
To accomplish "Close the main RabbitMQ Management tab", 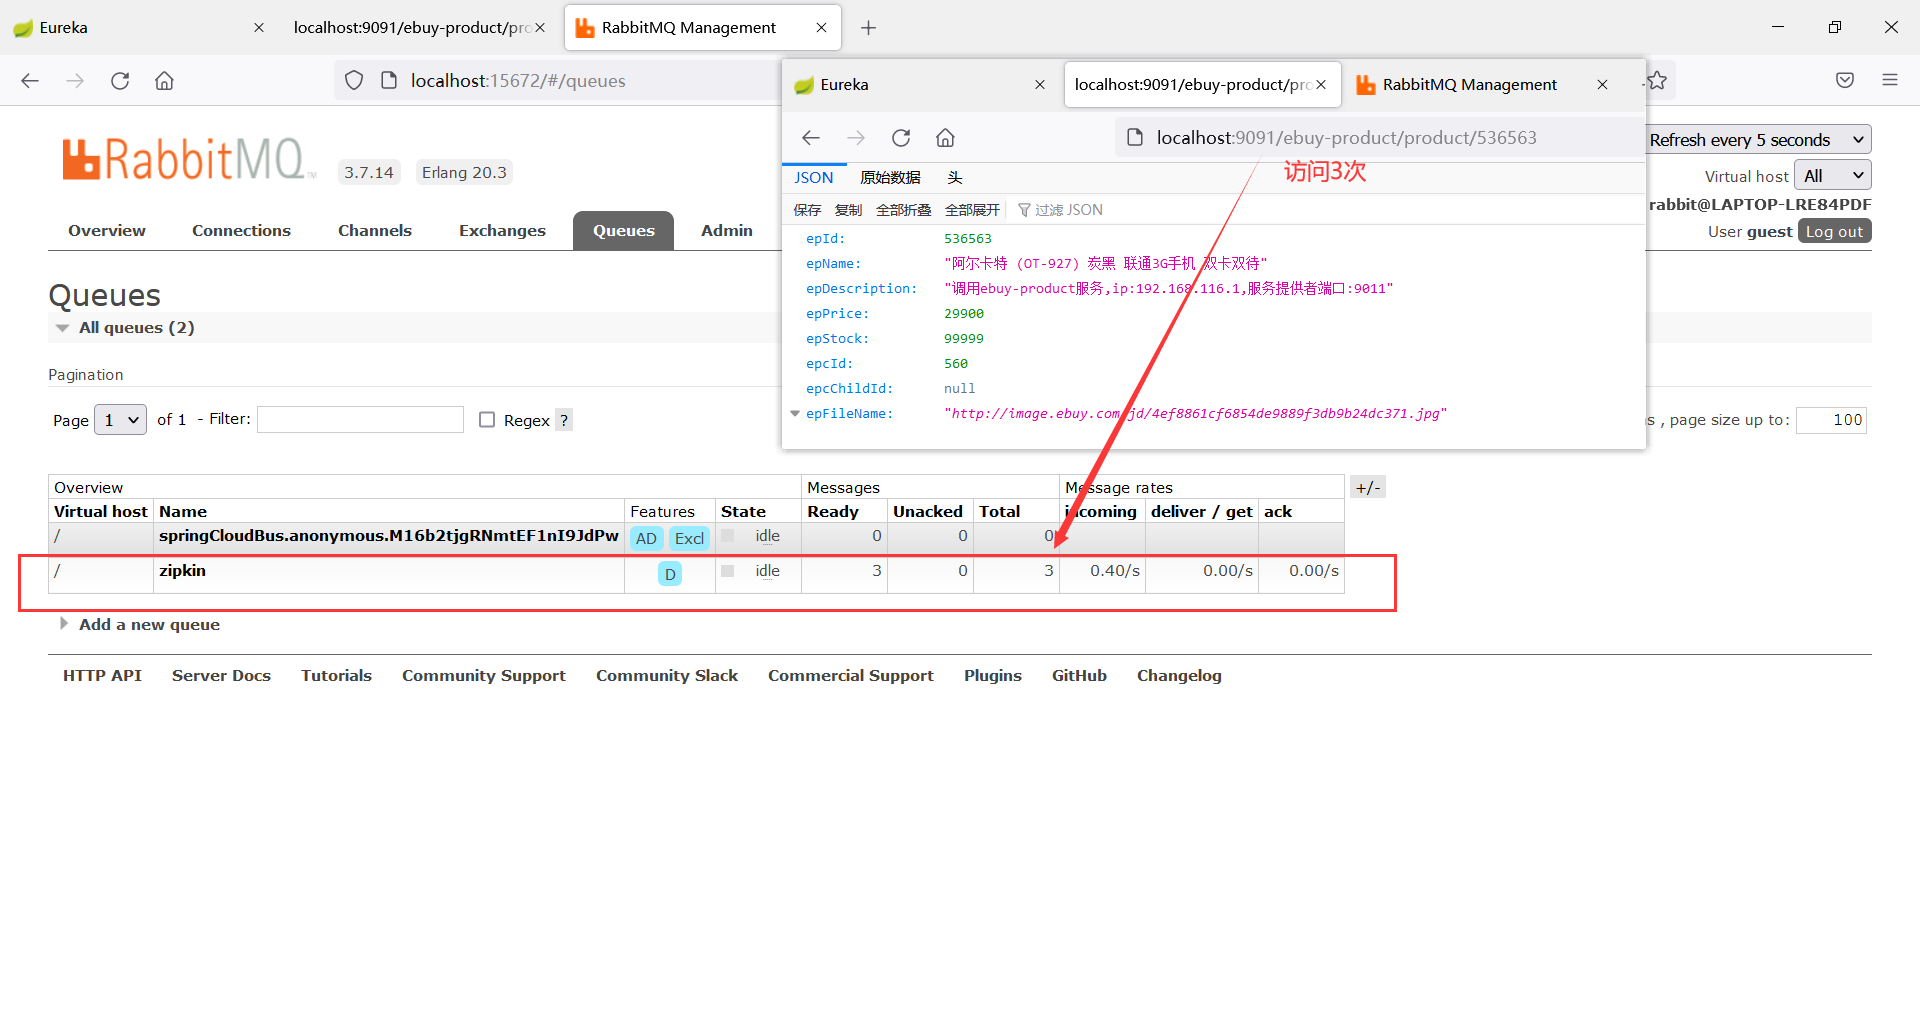I will (821, 28).
